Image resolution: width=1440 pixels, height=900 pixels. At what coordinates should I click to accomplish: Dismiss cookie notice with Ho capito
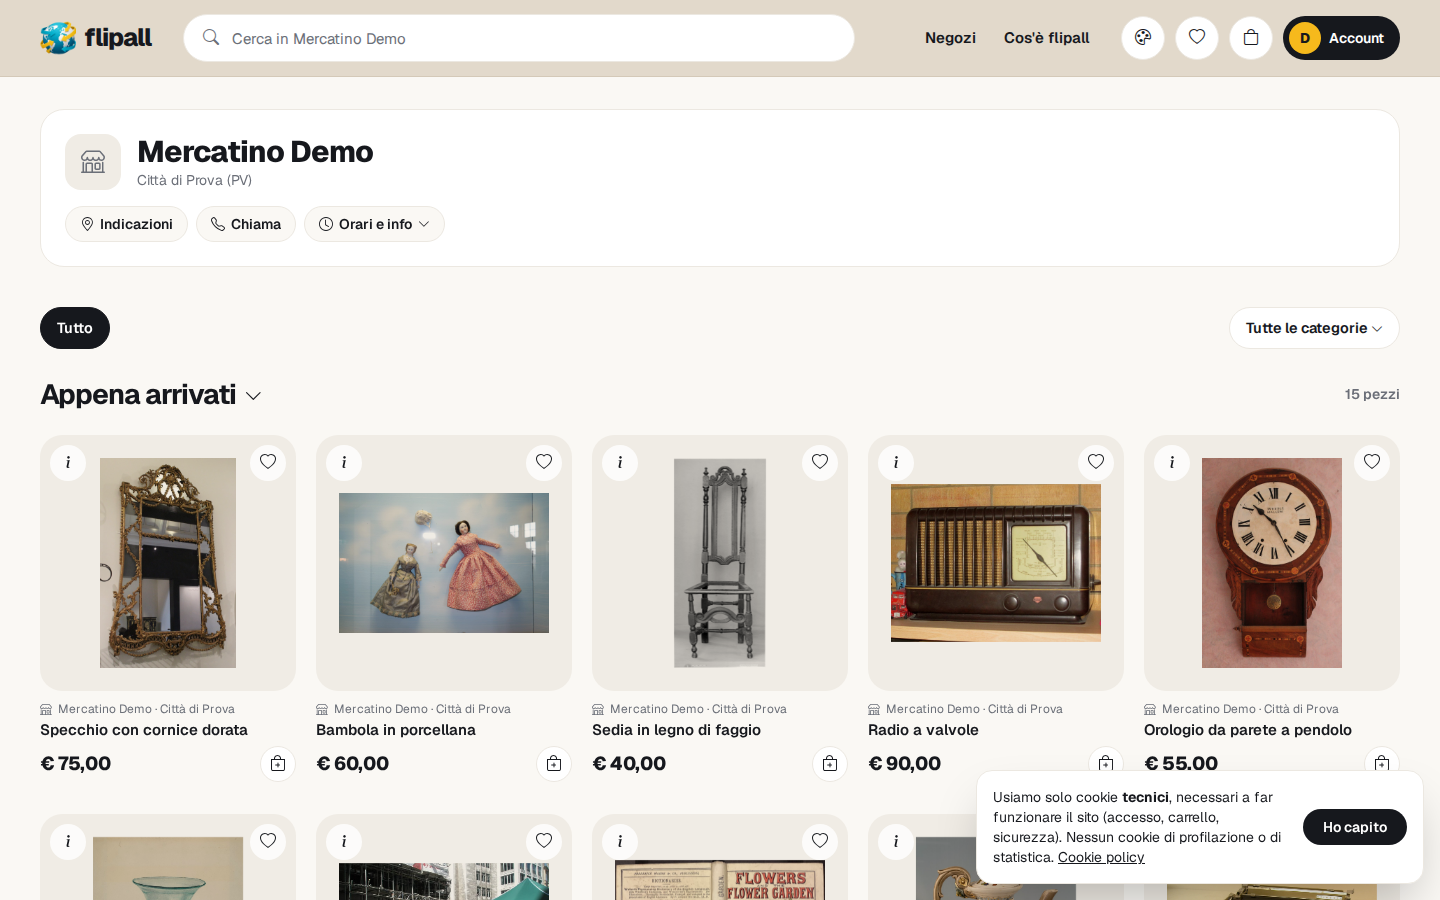1354,827
